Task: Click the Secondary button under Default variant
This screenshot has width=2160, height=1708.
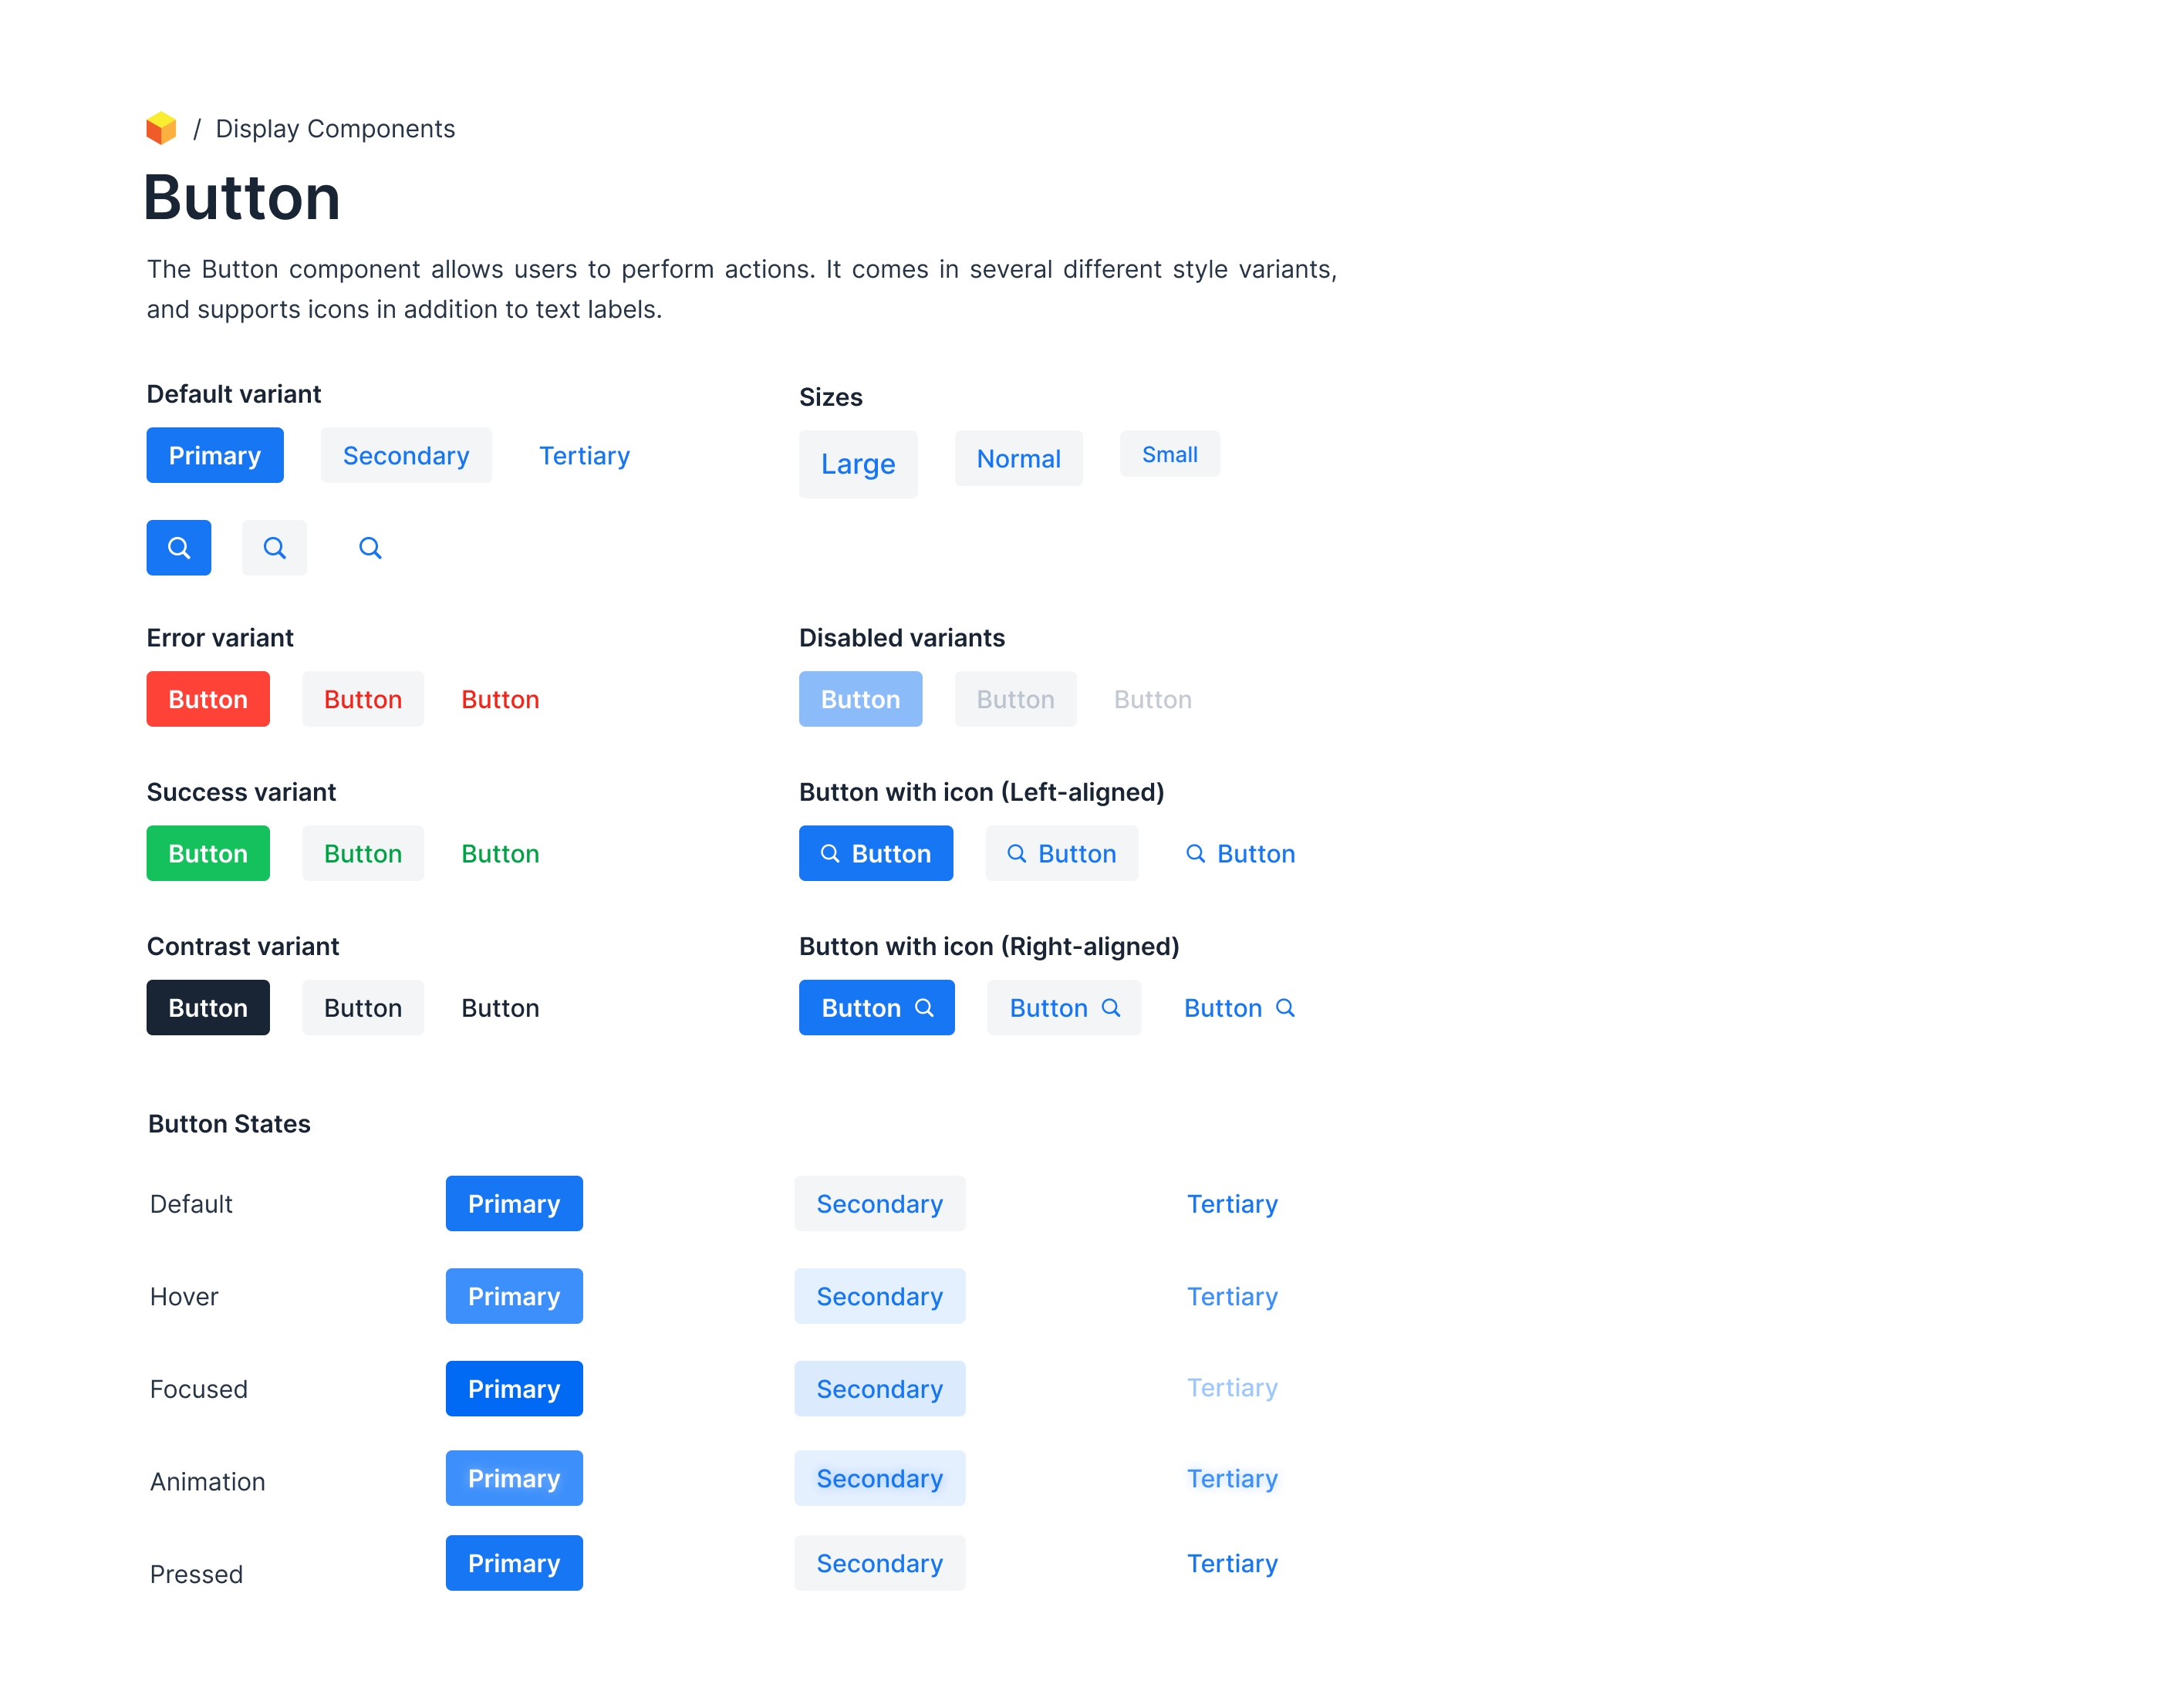Action: tap(405, 455)
